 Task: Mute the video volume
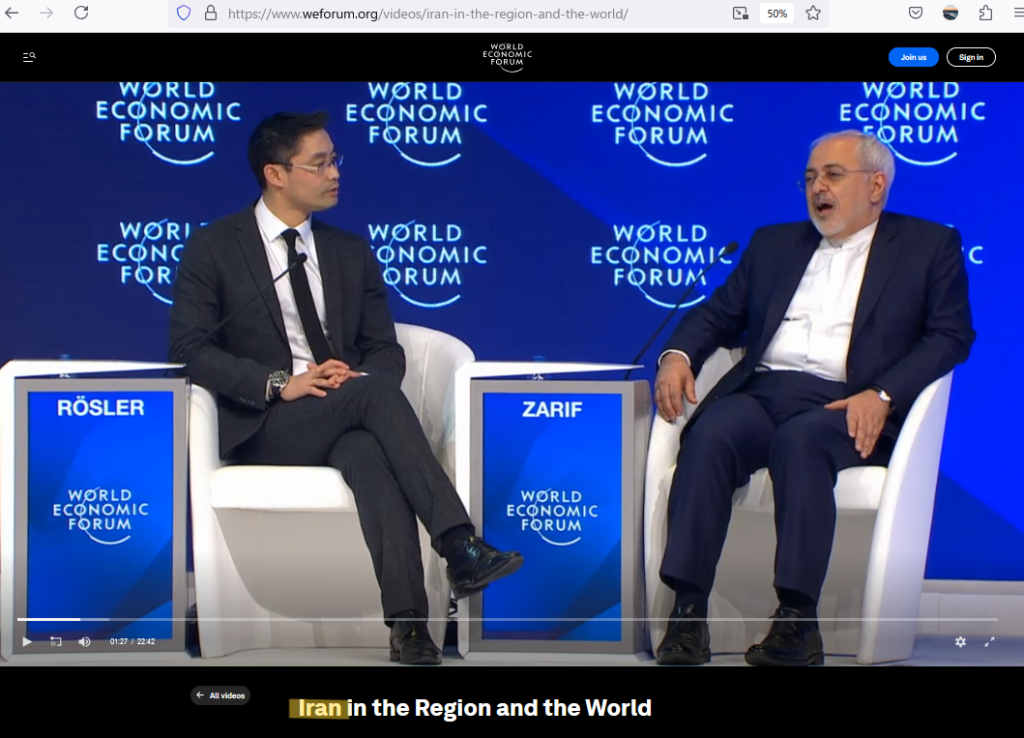coord(84,641)
